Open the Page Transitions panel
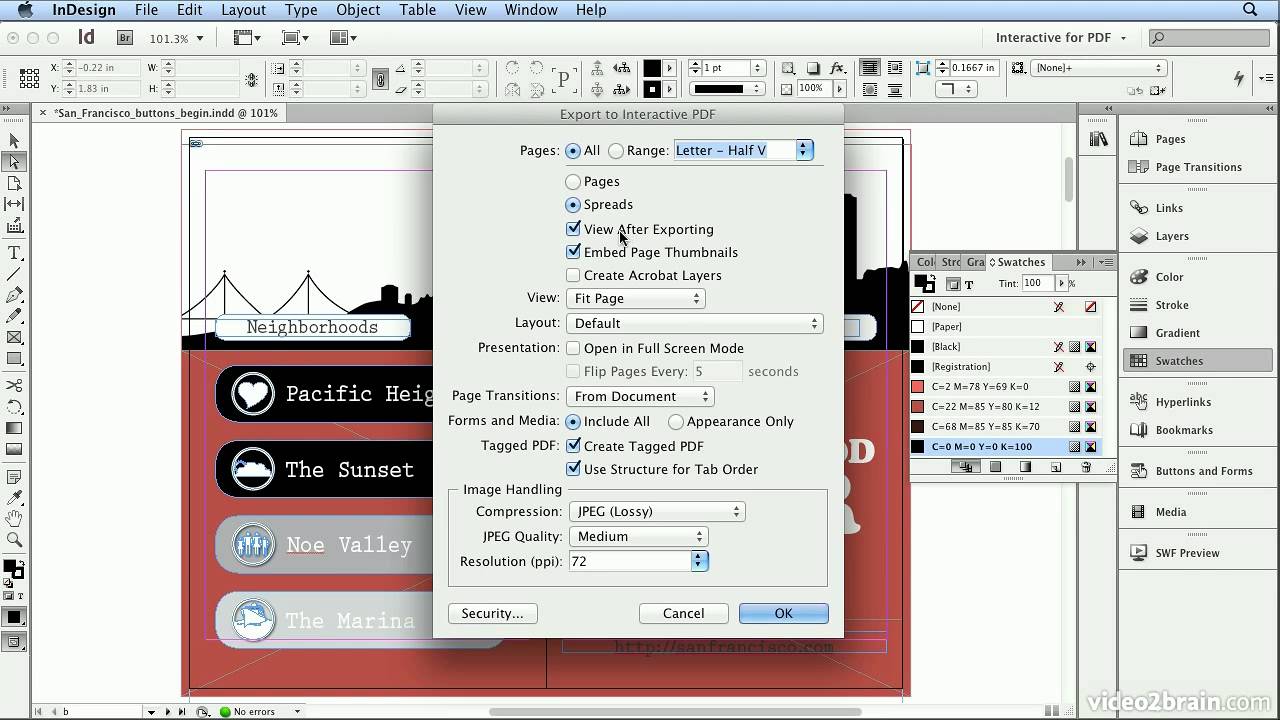Screen dimensions: 1280x720 (x=1197, y=167)
